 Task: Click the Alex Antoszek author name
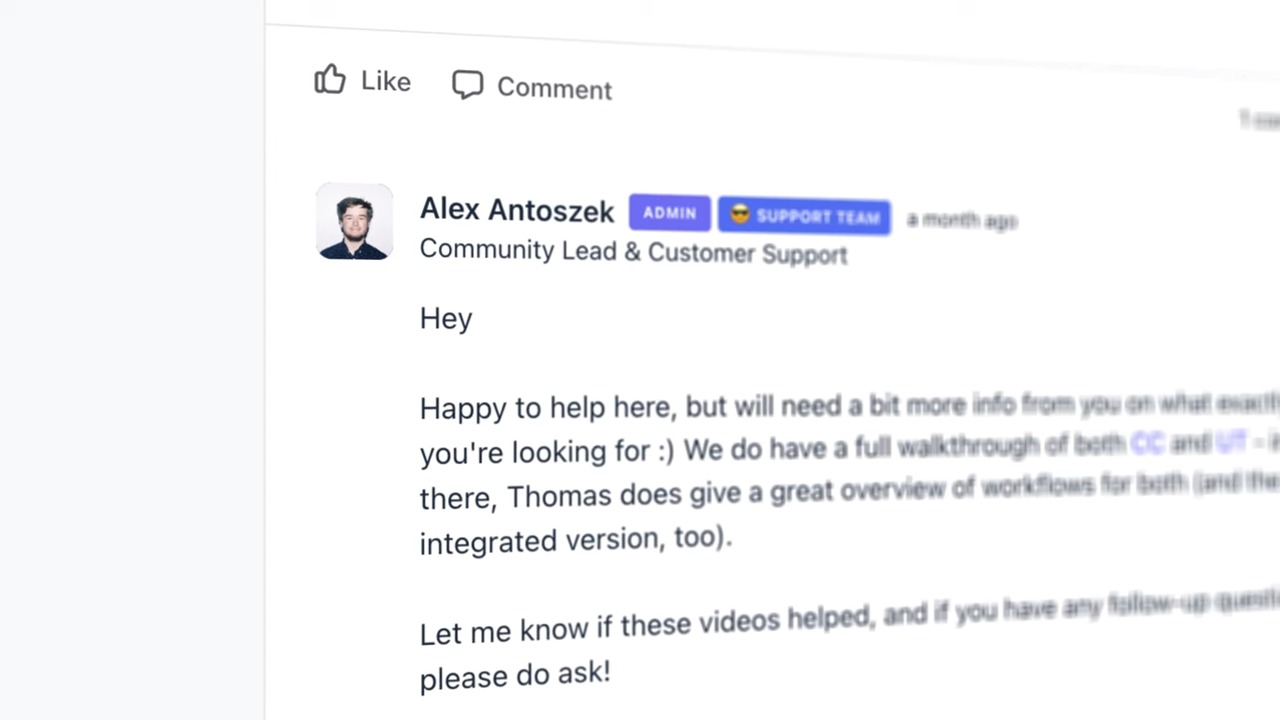tap(516, 210)
